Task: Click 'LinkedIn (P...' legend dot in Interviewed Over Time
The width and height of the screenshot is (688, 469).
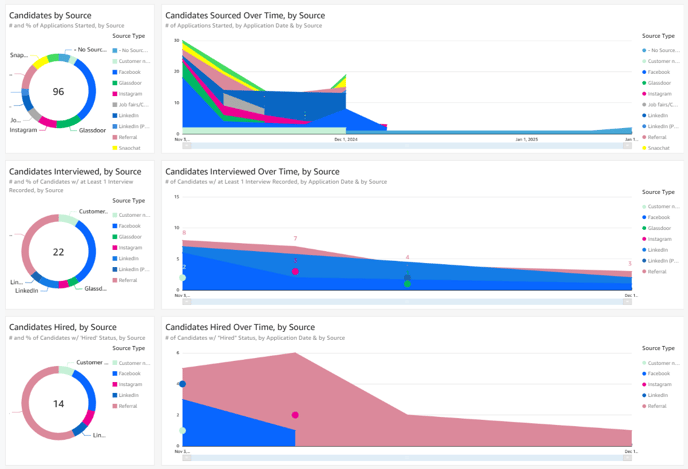Action: 644,261
